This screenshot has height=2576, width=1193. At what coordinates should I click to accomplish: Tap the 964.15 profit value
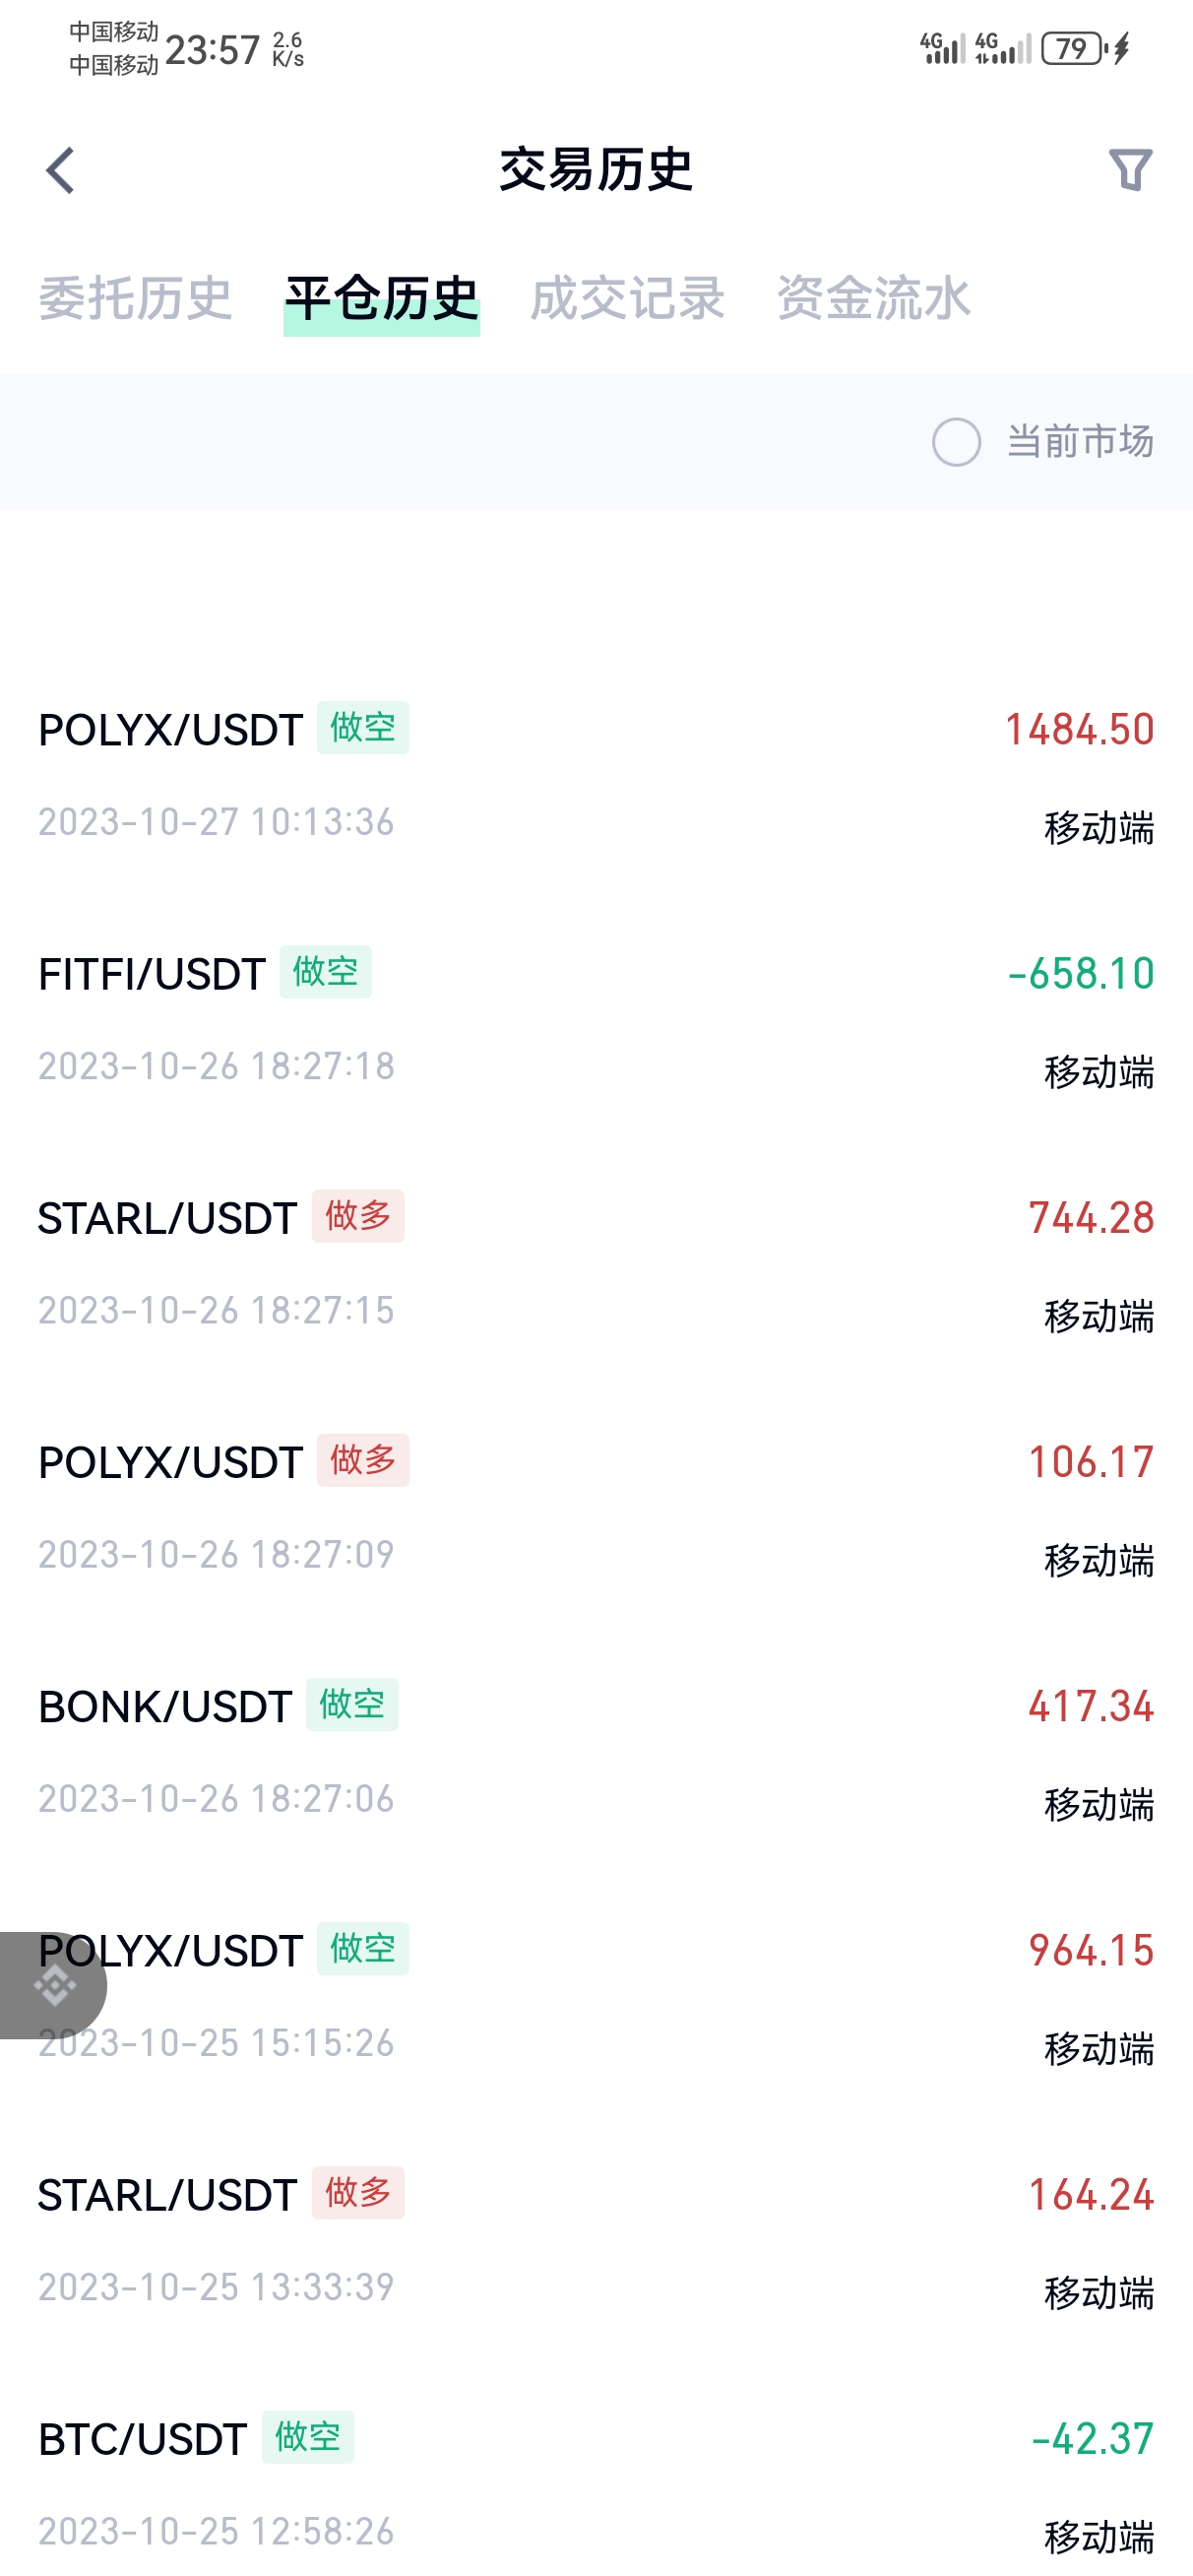click(1091, 1951)
